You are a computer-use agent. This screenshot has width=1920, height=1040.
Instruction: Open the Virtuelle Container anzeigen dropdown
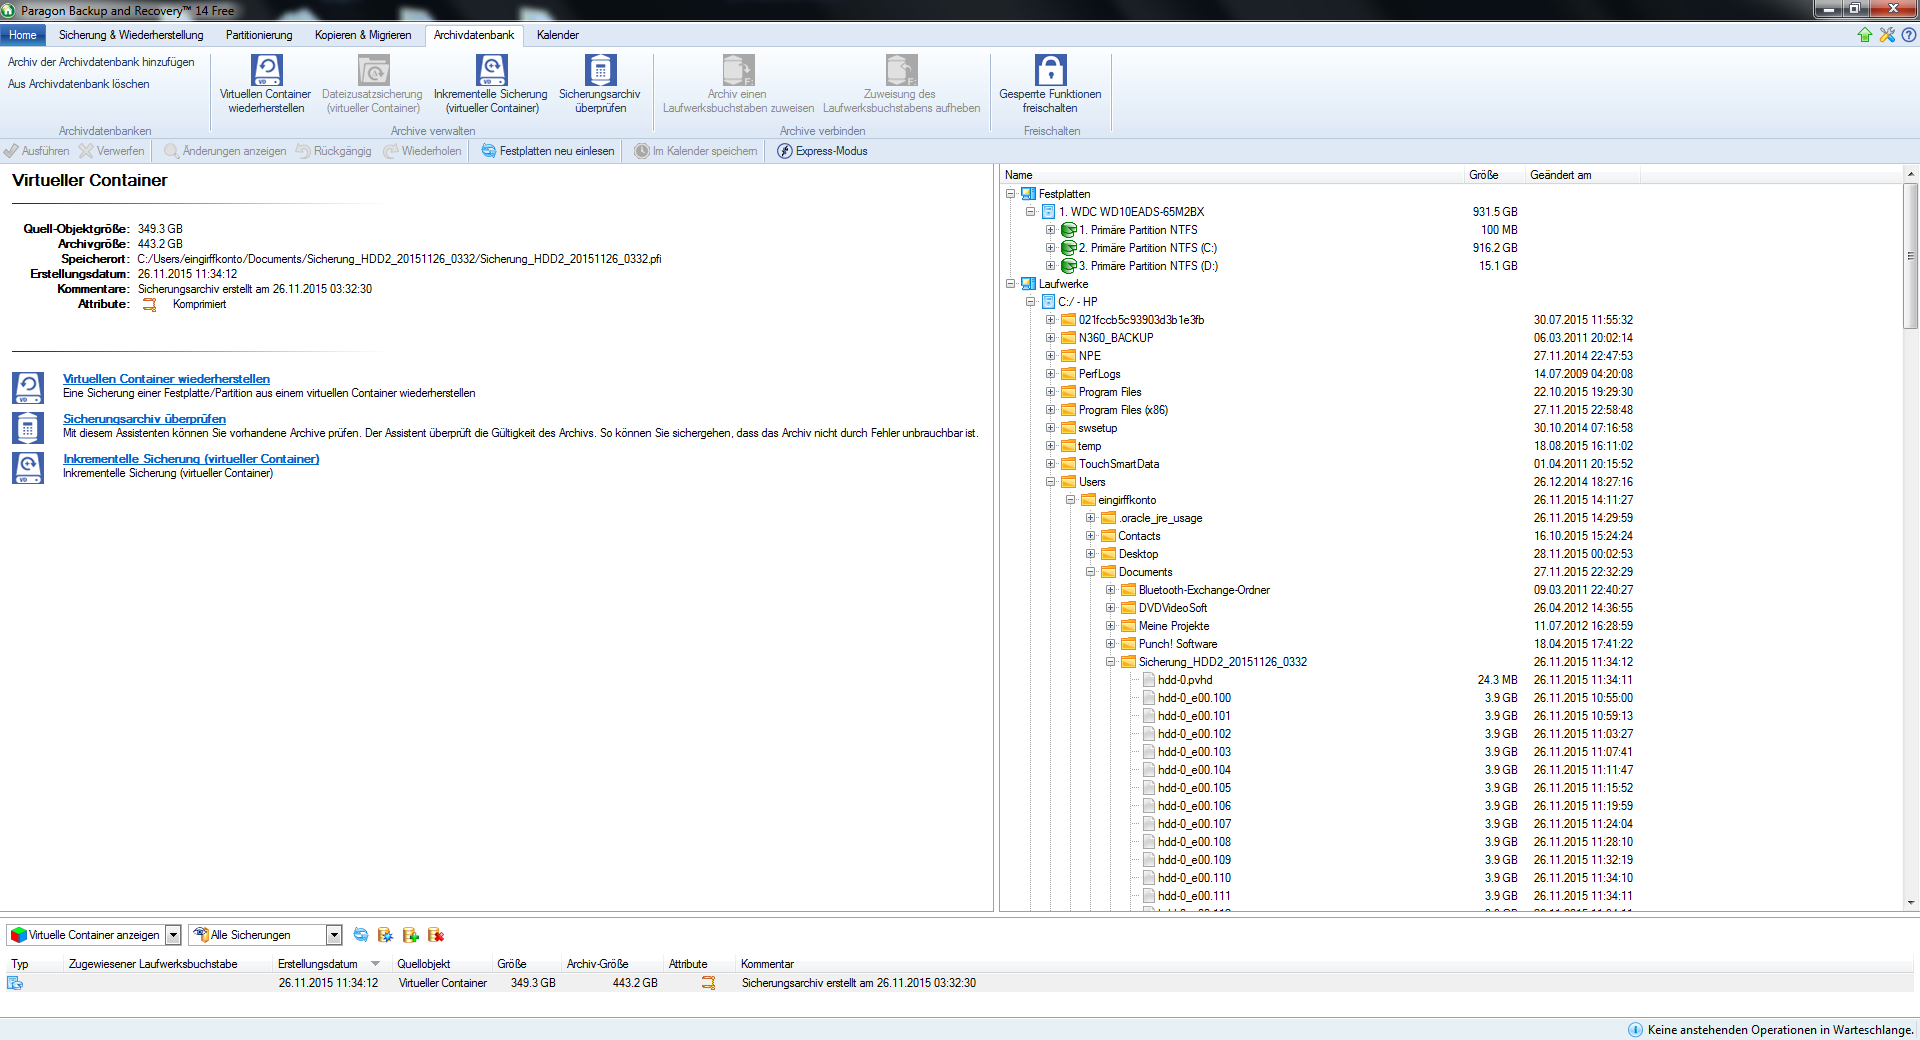[x=173, y=935]
